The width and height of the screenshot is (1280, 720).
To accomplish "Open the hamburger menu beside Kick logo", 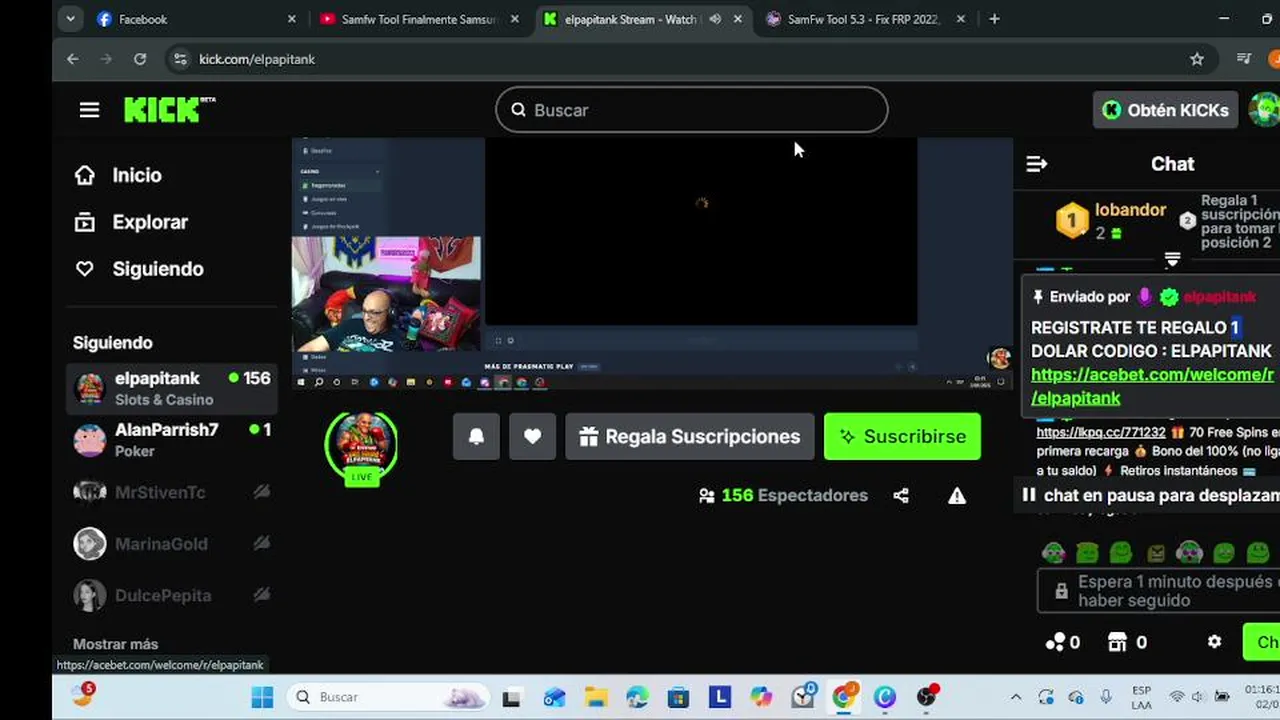I will click(x=89, y=110).
